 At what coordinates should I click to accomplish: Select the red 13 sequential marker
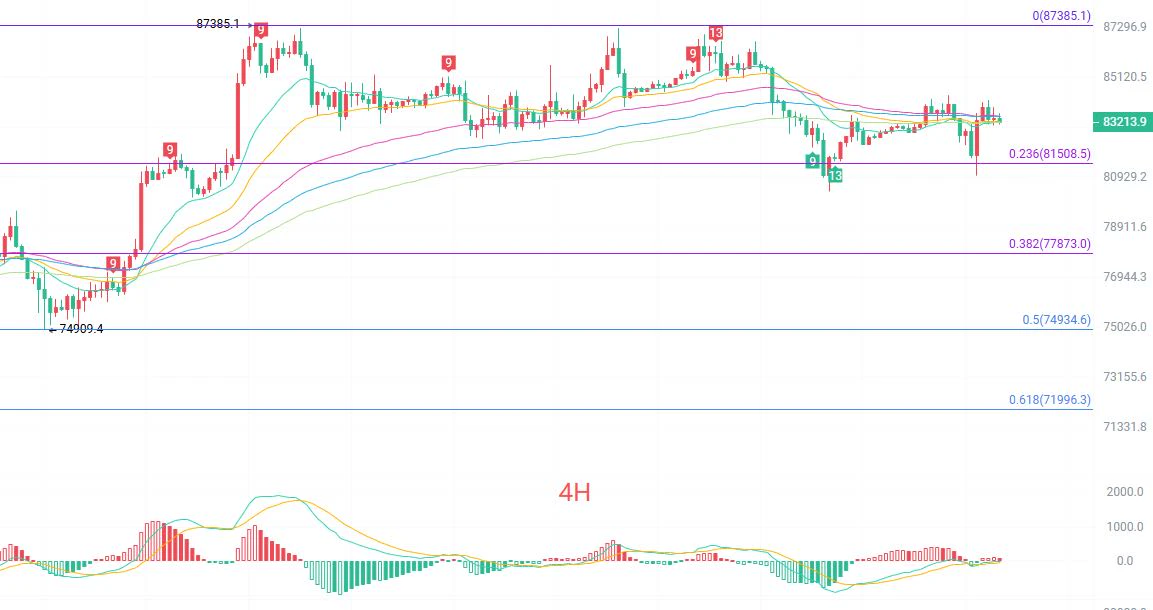(x=715, y=33)
